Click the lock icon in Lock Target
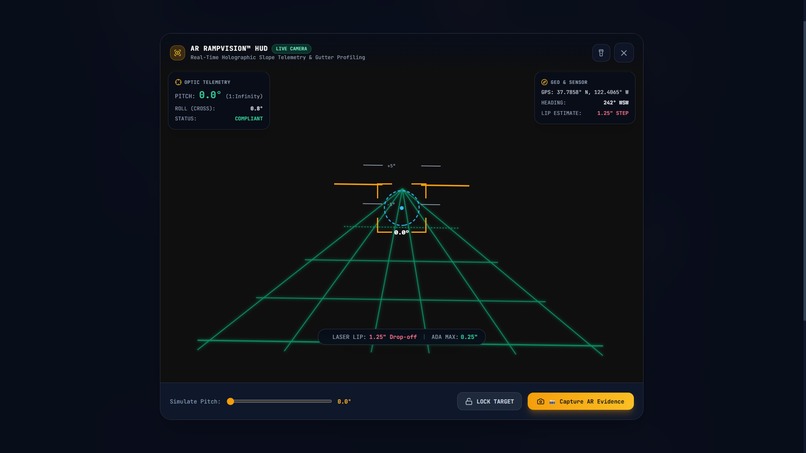This screenshot has height=453, width=806. [469, 402]
